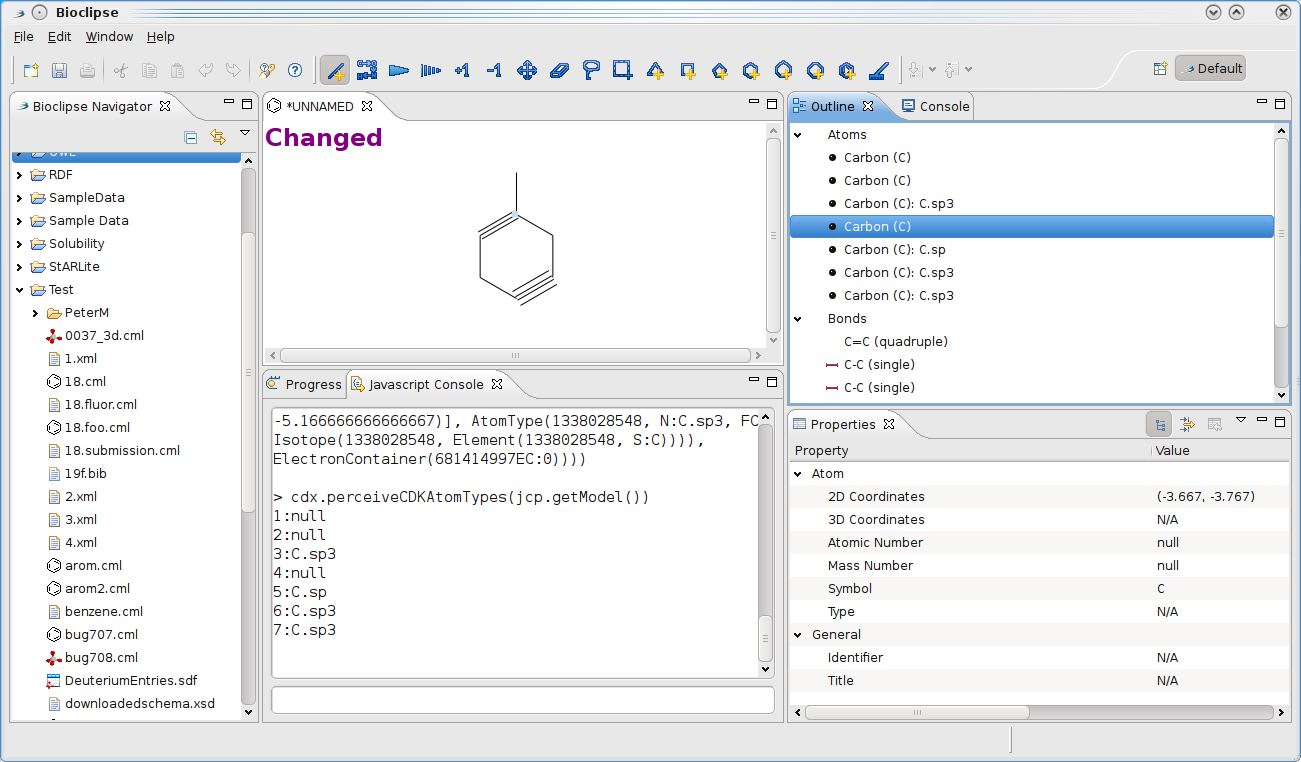The image size is (1301, 762).
Task: Open benzene.cml in the navigator
Action: tap(103, 611)
